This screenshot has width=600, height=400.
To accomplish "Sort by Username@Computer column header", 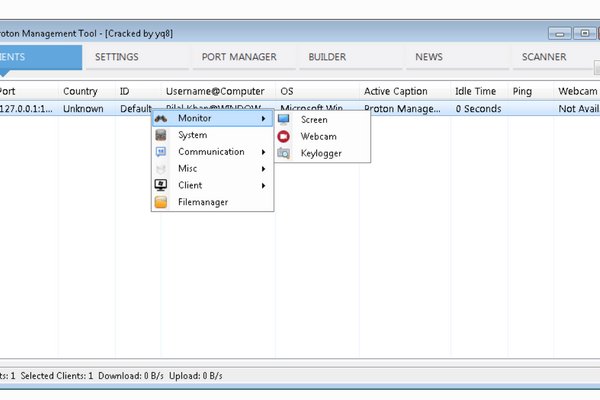I will (x=218, y=91).
